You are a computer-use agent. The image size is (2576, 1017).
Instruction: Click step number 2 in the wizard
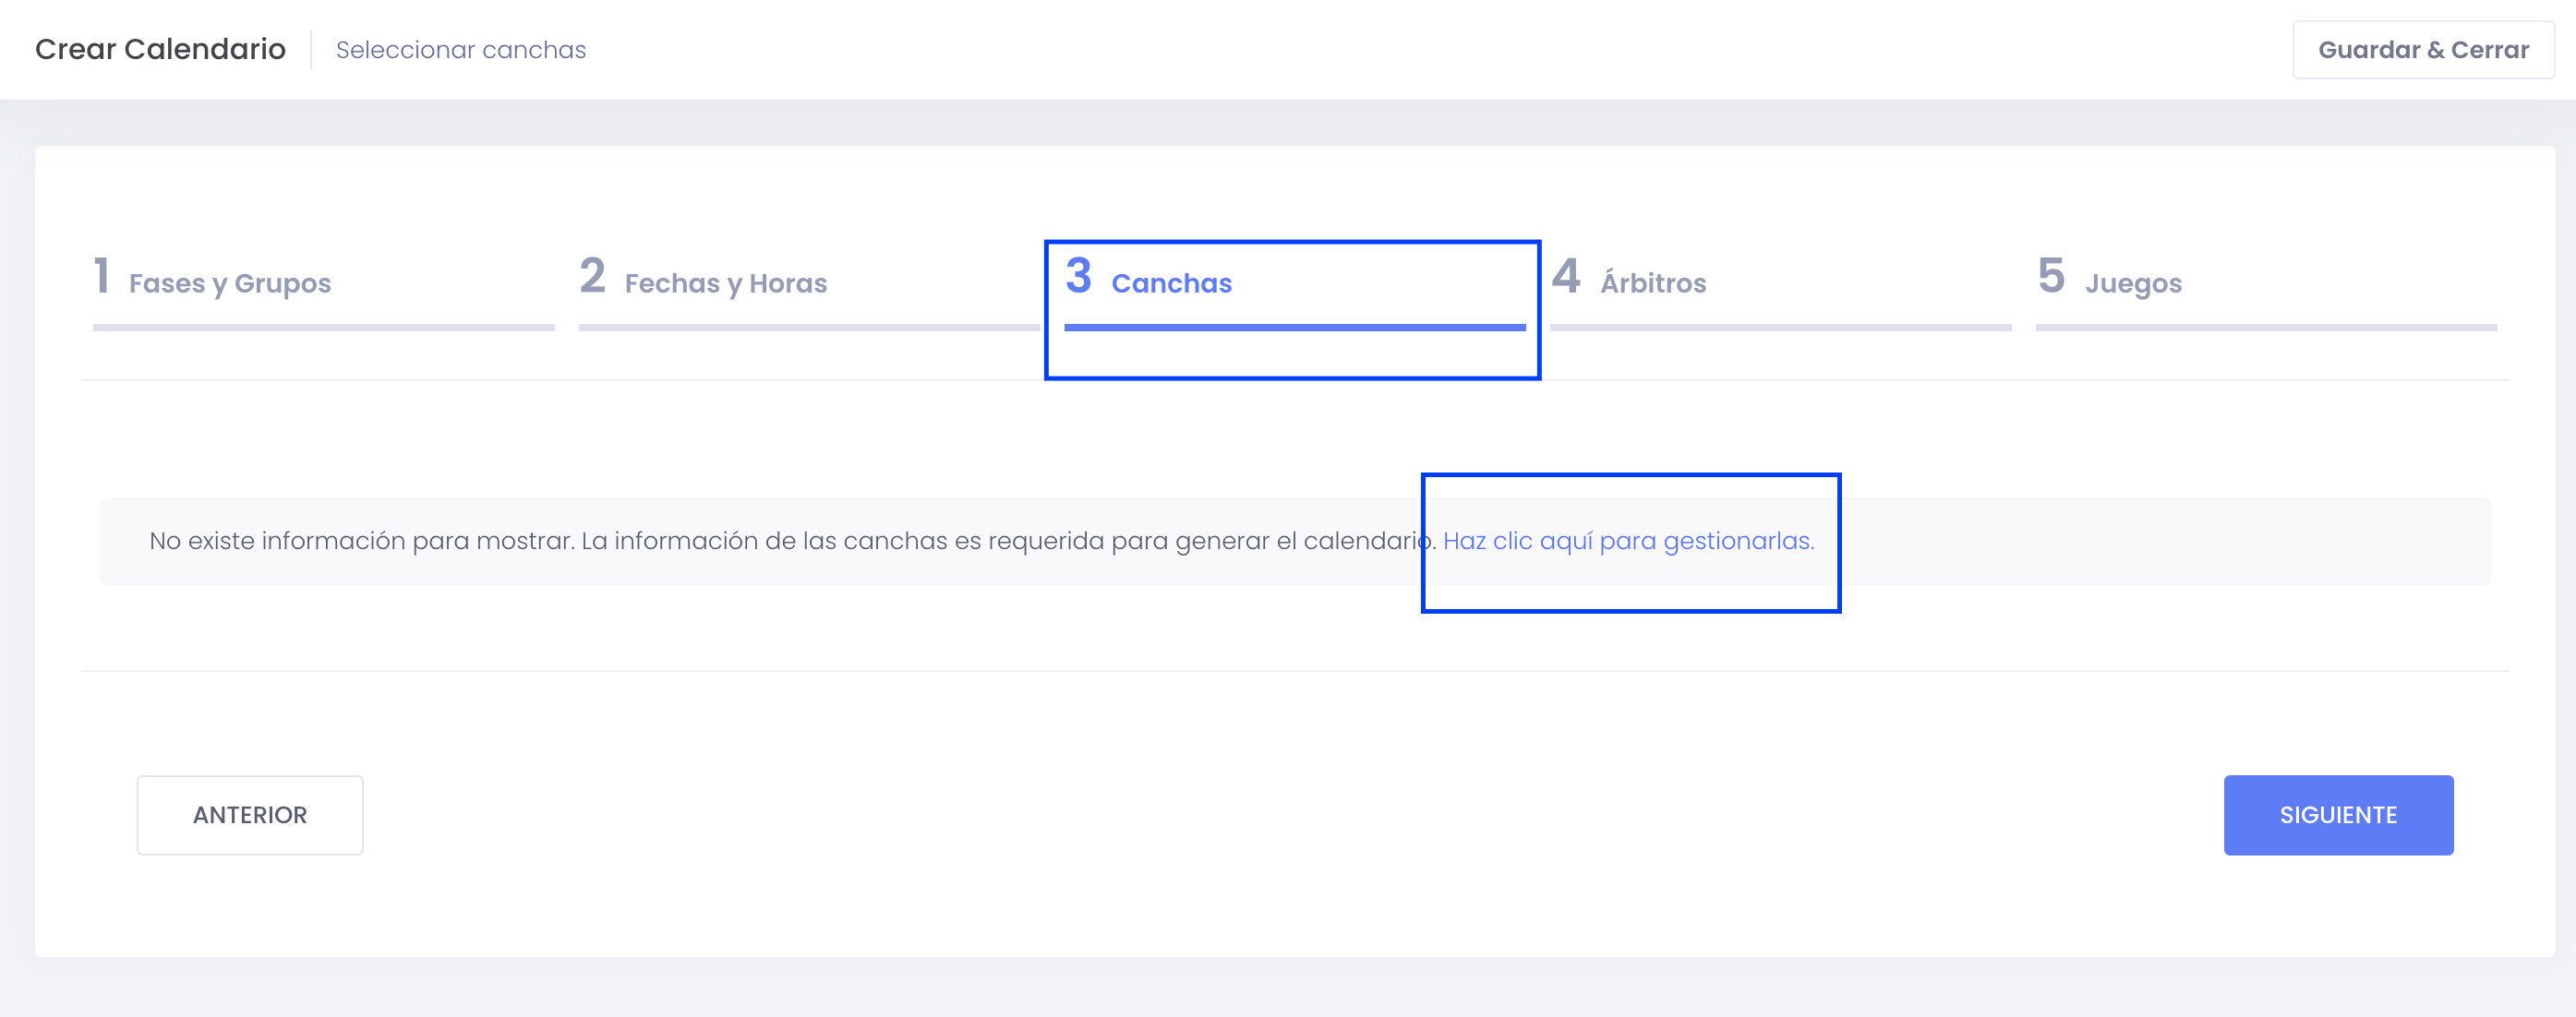click(592, 275)
